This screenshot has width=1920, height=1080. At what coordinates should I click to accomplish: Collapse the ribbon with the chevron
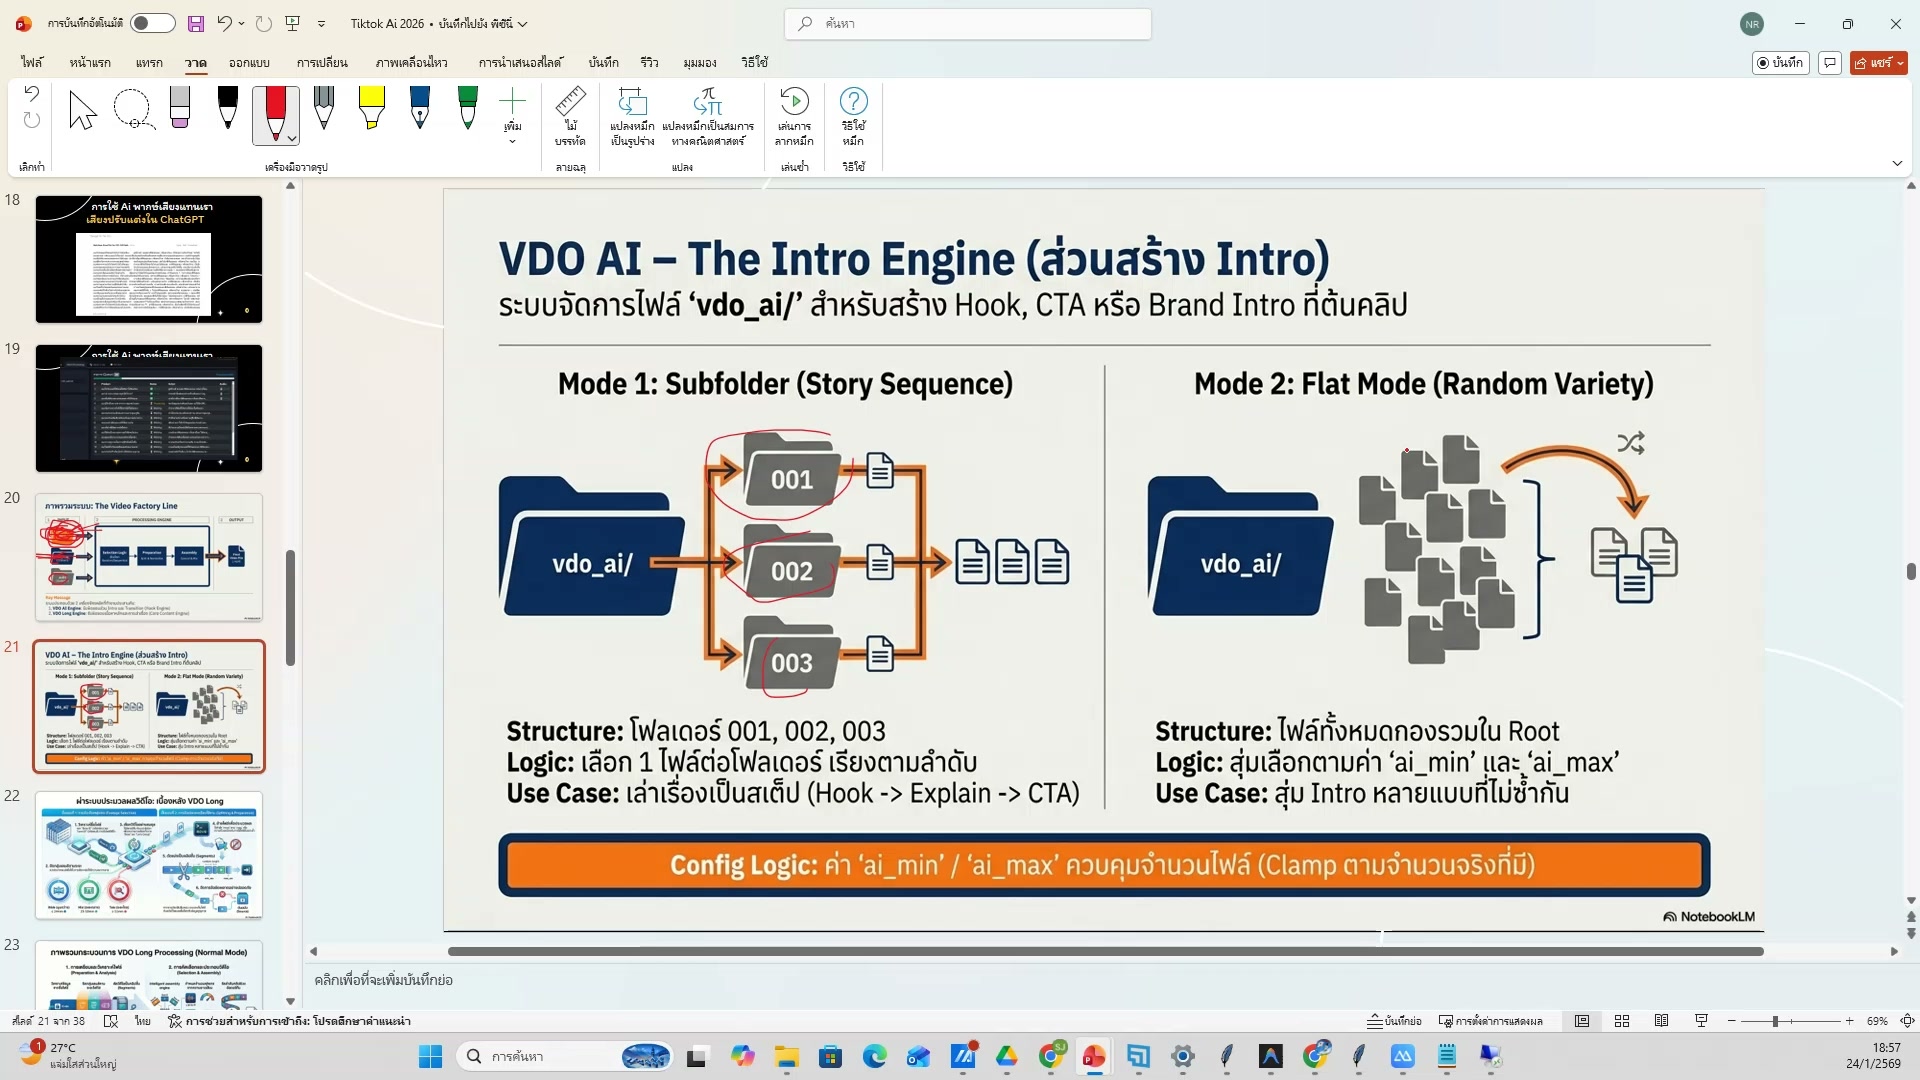tap(1897, 163)
